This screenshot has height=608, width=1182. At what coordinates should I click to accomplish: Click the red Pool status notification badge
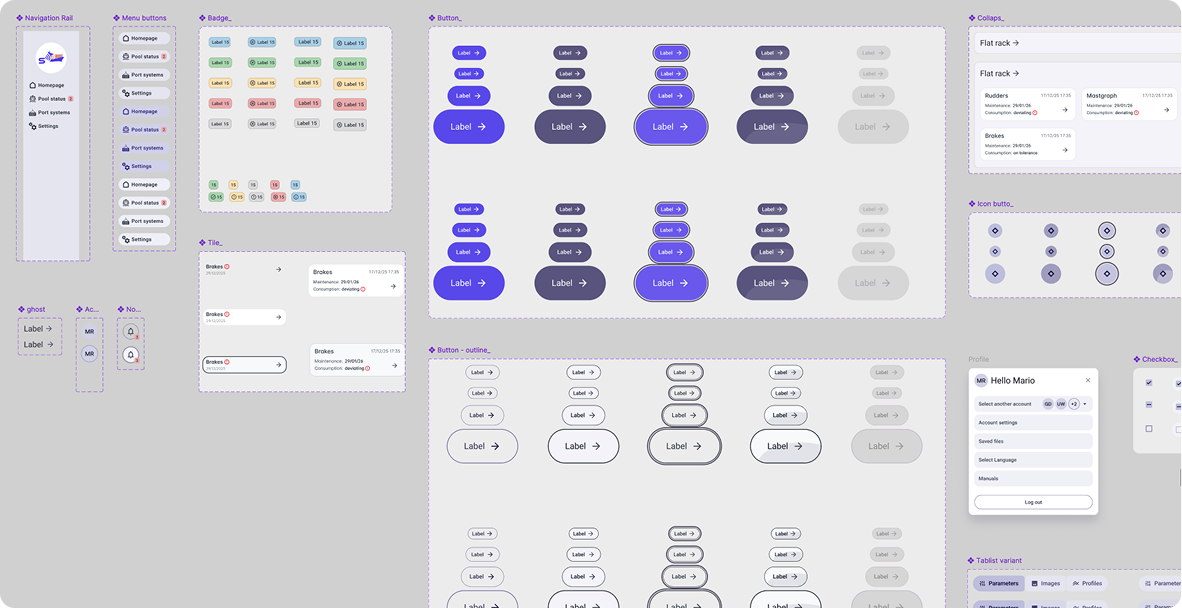click(70, 98)
